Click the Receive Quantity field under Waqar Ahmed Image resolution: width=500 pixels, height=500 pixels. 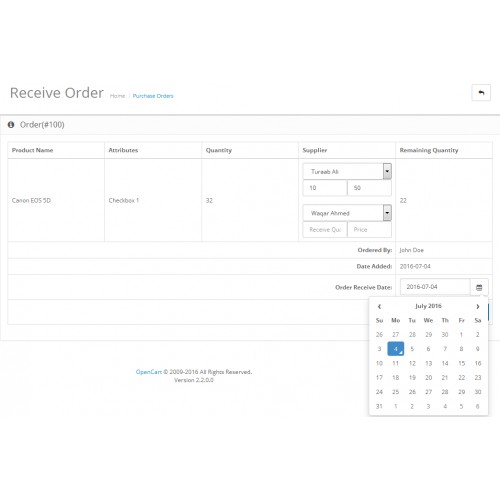325,230
